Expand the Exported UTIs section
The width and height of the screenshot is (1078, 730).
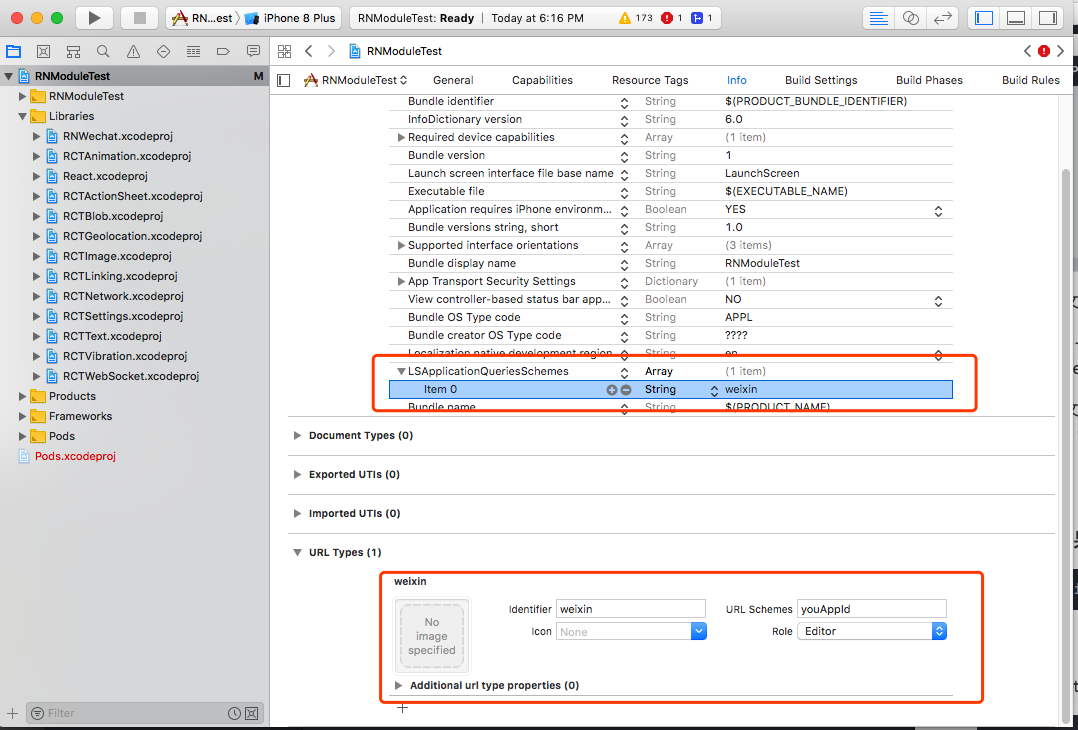click(x=297, y=475)
